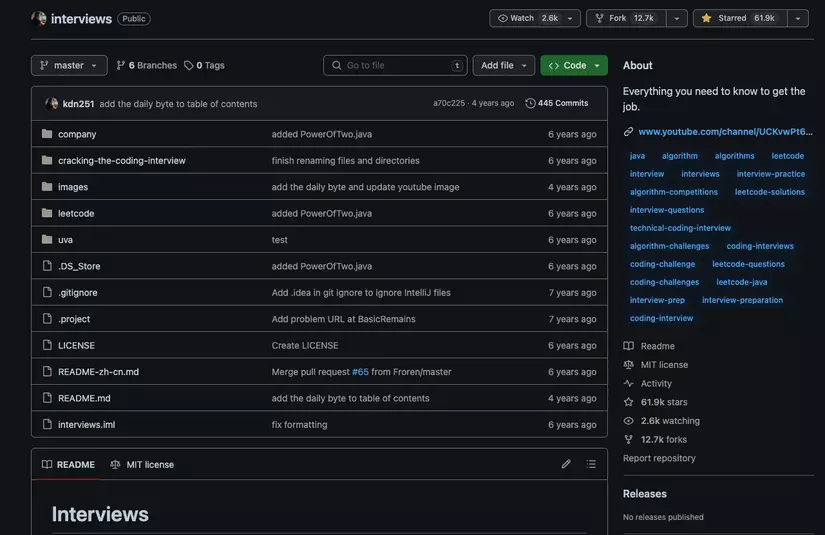The width and height of the screenshot is (825, 535).
Task: Expand the Add file dropdown
Action: pos(504,65)
